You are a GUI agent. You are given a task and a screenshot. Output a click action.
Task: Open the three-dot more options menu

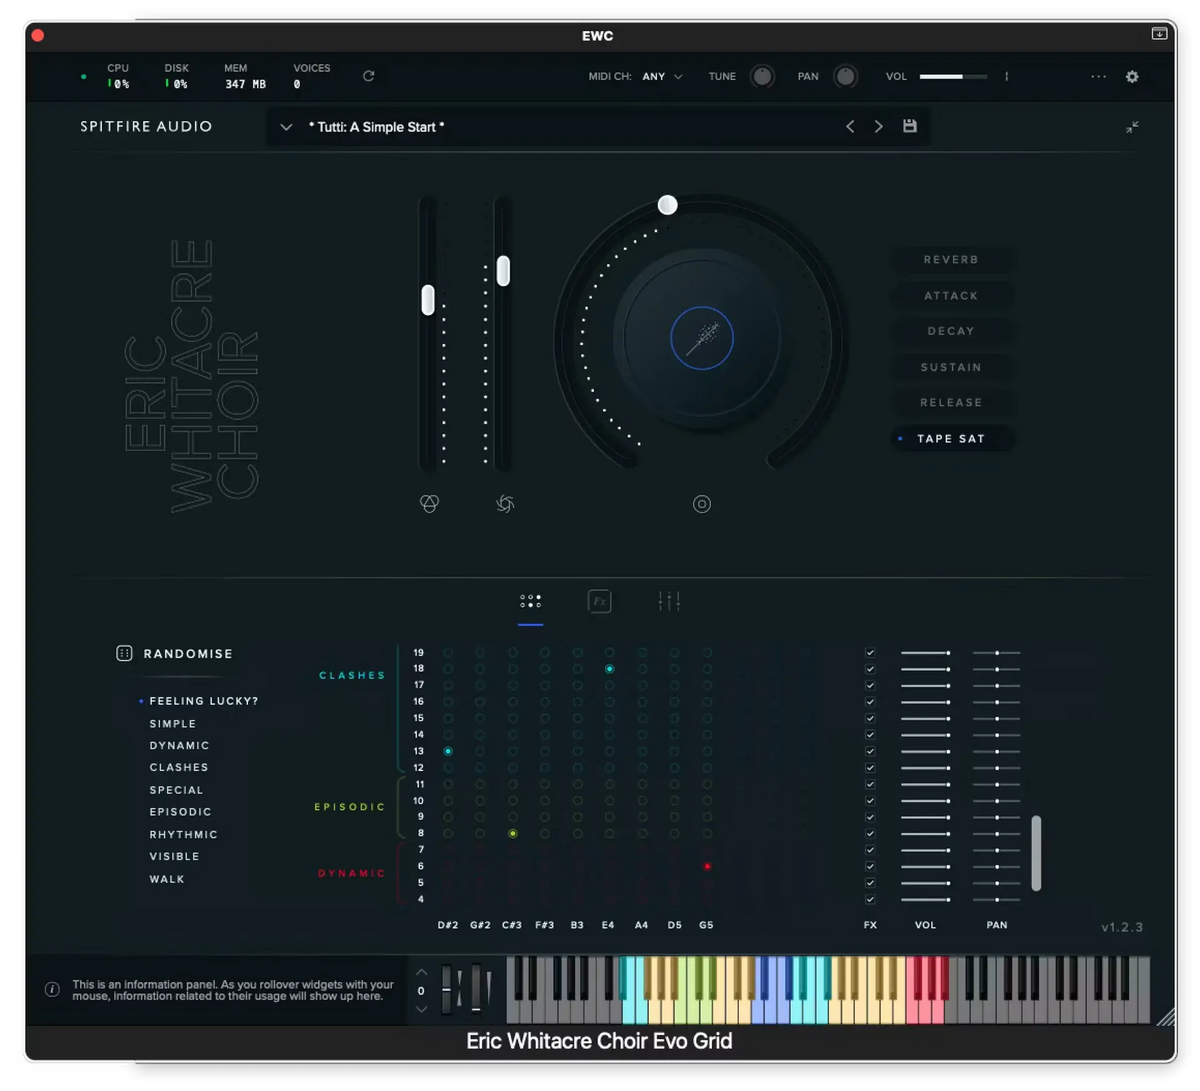(x=1098, y=76)
